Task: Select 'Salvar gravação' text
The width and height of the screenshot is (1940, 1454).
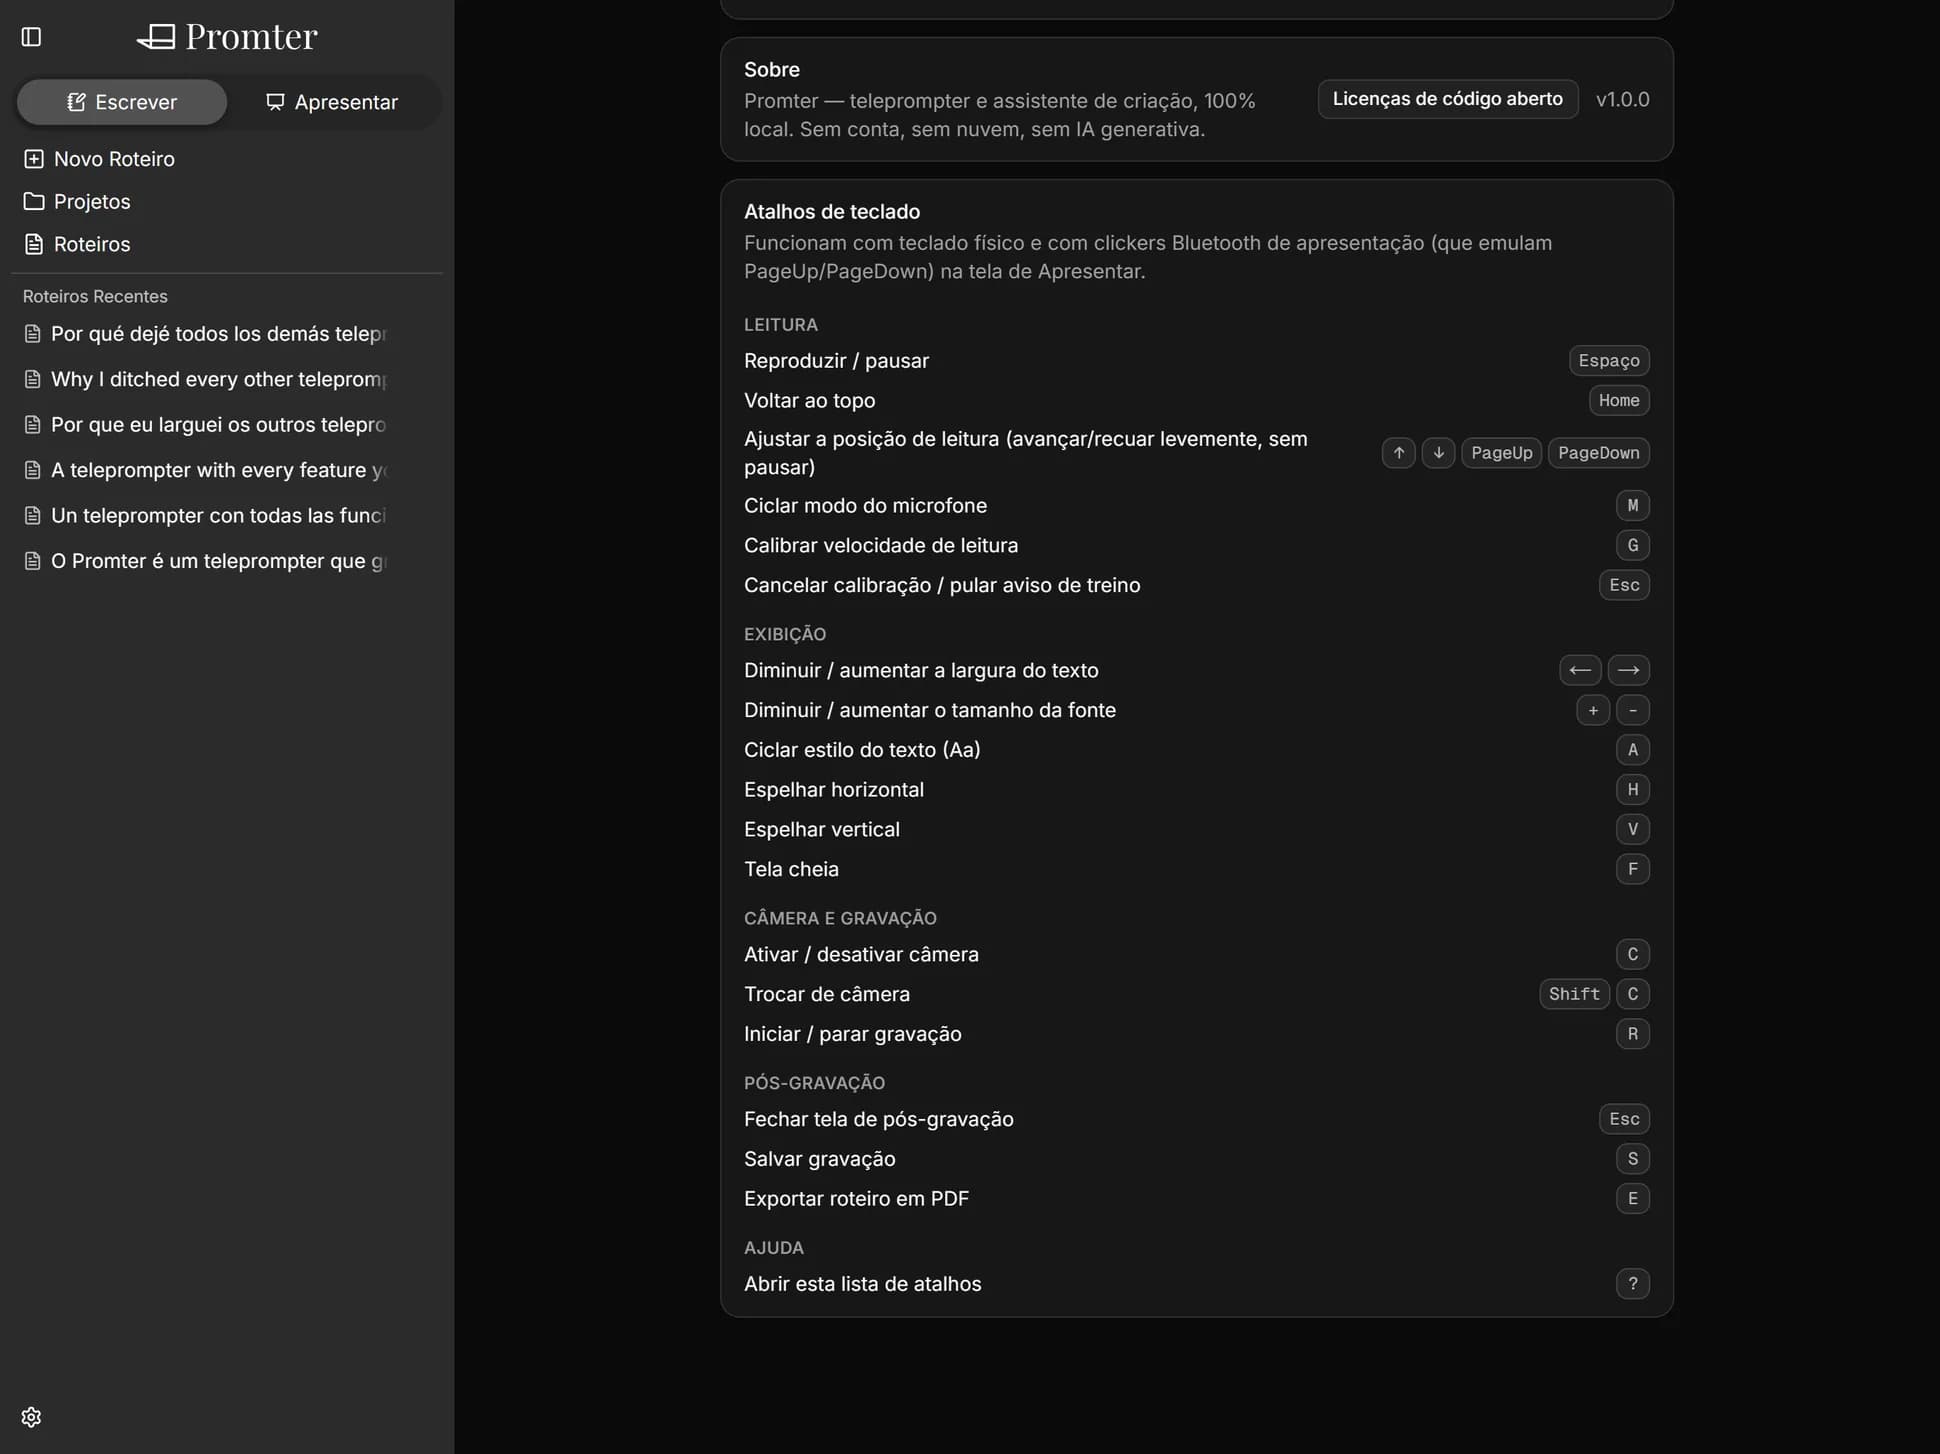Action: click(x=820, y=1159)
